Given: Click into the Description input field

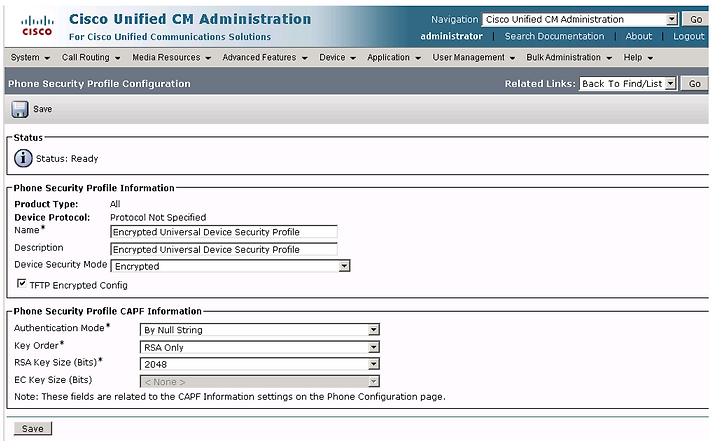Looking at the screenshot, I should click(224, 249).
